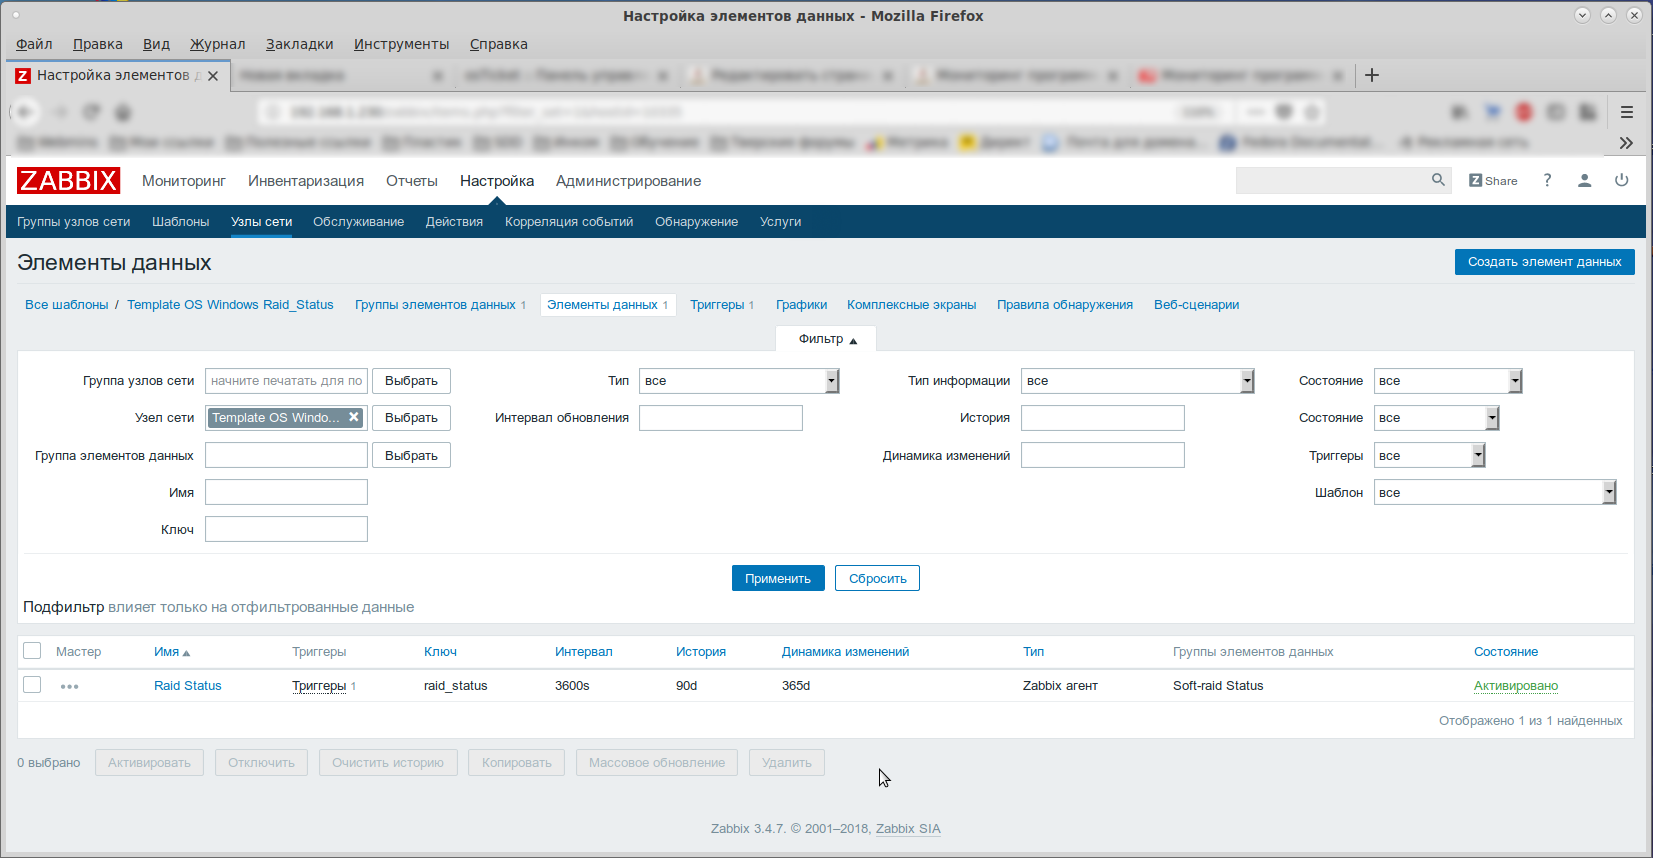Click the Активировано status link
This screenshot has width=1653, height=858.
click(x=1516, y=686)
